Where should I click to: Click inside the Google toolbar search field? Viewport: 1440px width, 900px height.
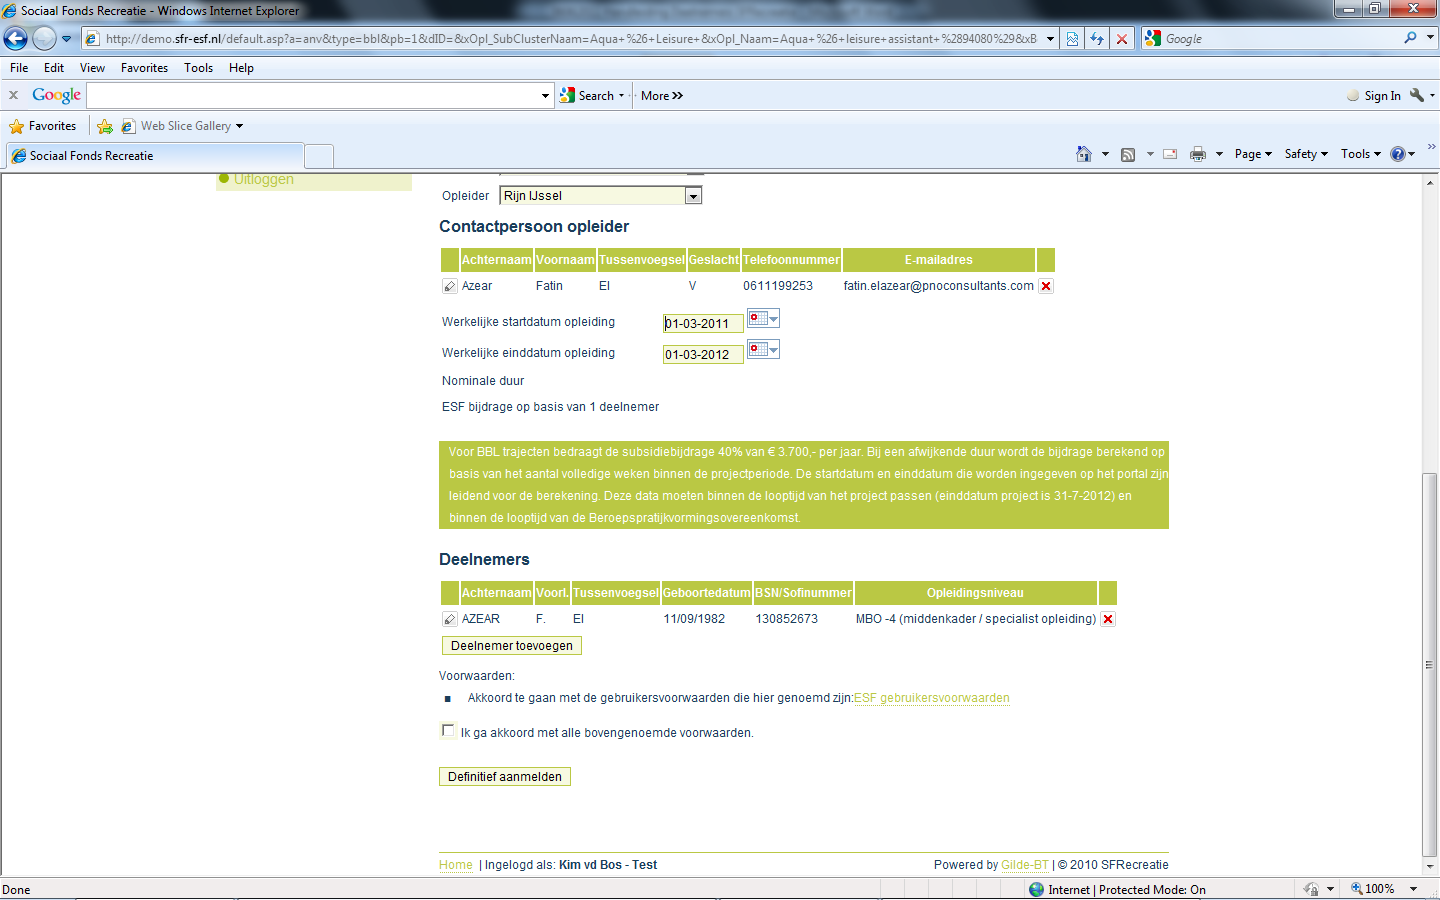[x=313, y=95]
